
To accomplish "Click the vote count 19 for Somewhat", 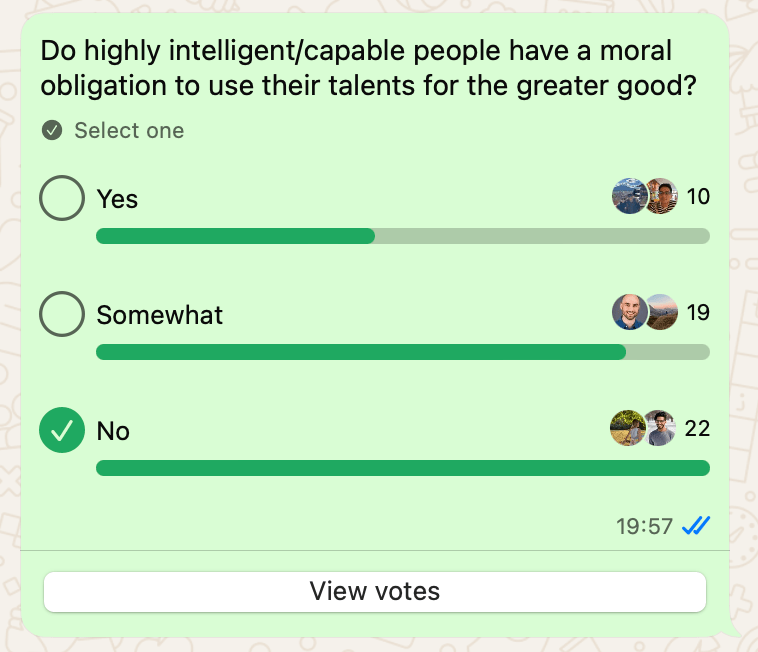I will click(698, 313).
